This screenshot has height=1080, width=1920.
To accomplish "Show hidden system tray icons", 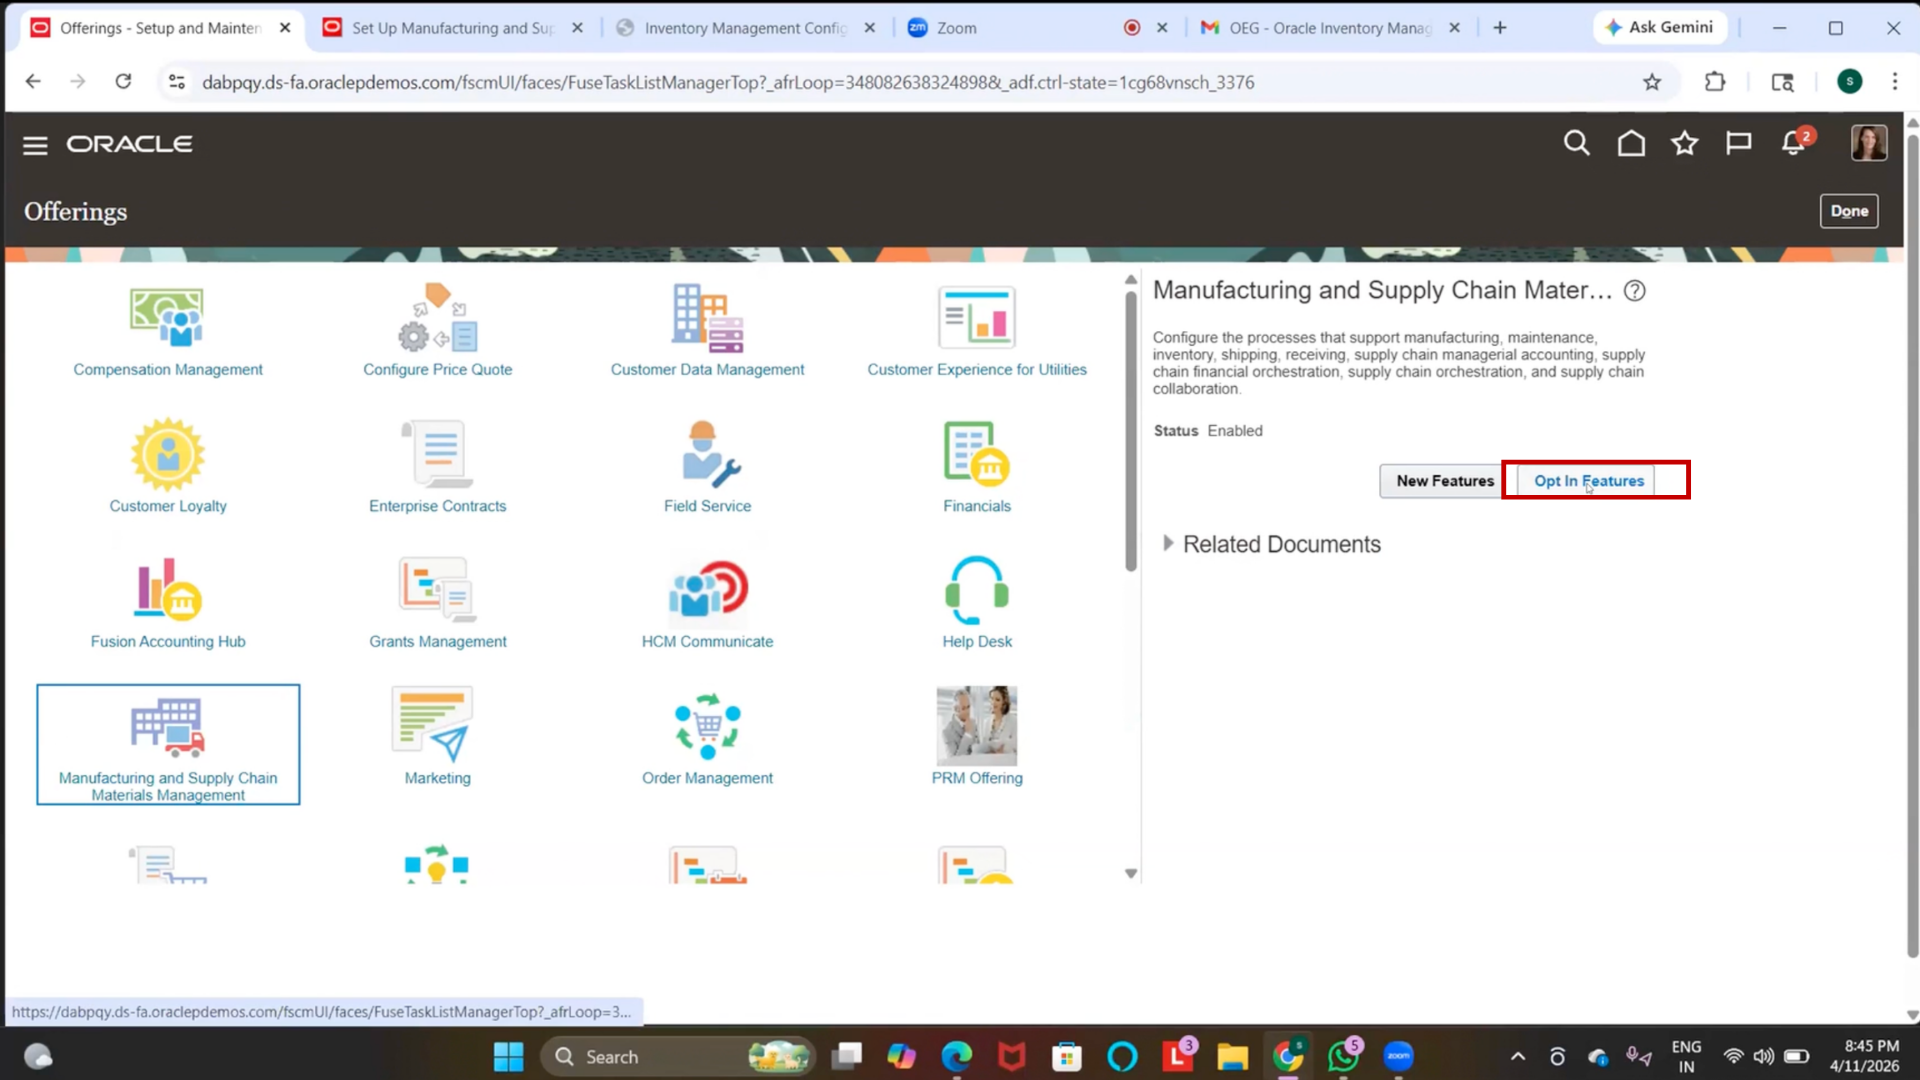I will pyautogui.click(x=1518, y=1057).
